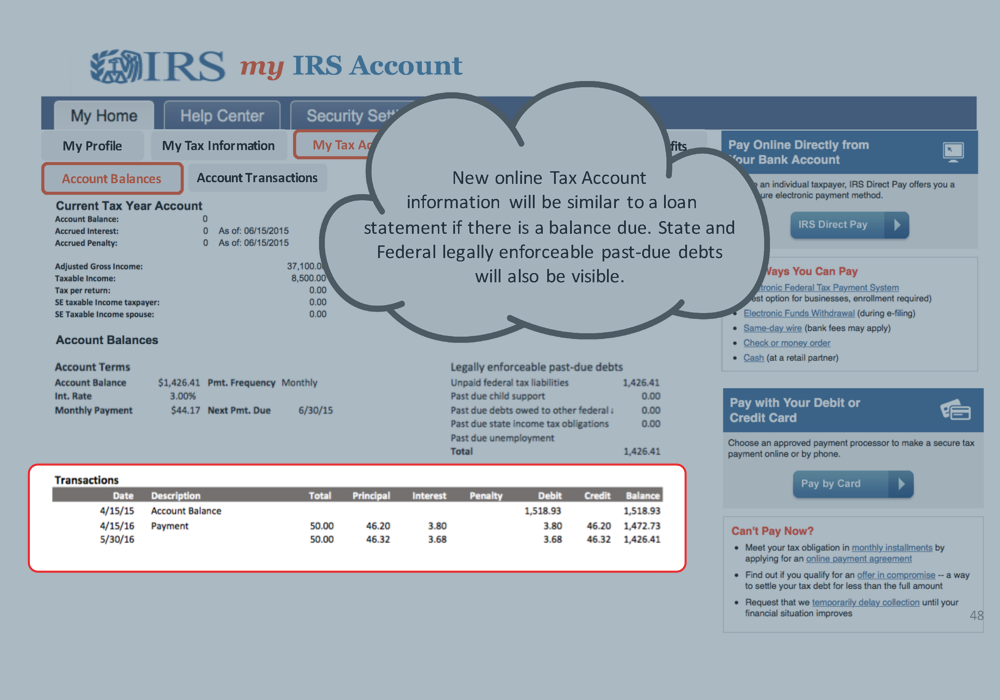This screenshot has width=1000, height=700.
Task: Open the Cash payment link
Action: [753, 358]
